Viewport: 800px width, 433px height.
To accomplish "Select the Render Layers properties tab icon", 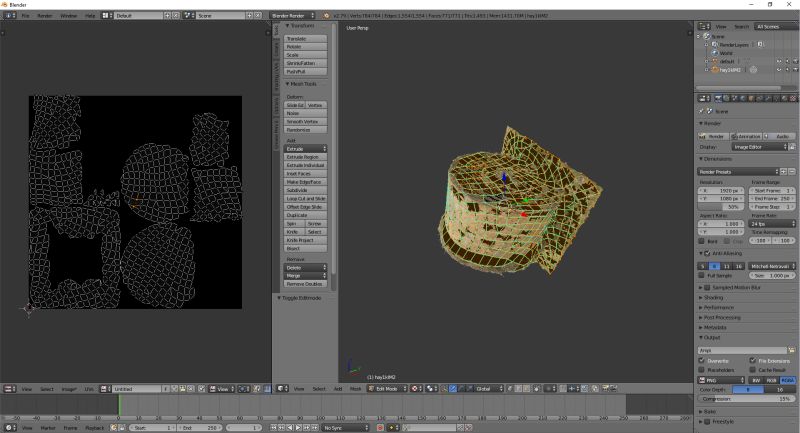I will tap(726, 98).
